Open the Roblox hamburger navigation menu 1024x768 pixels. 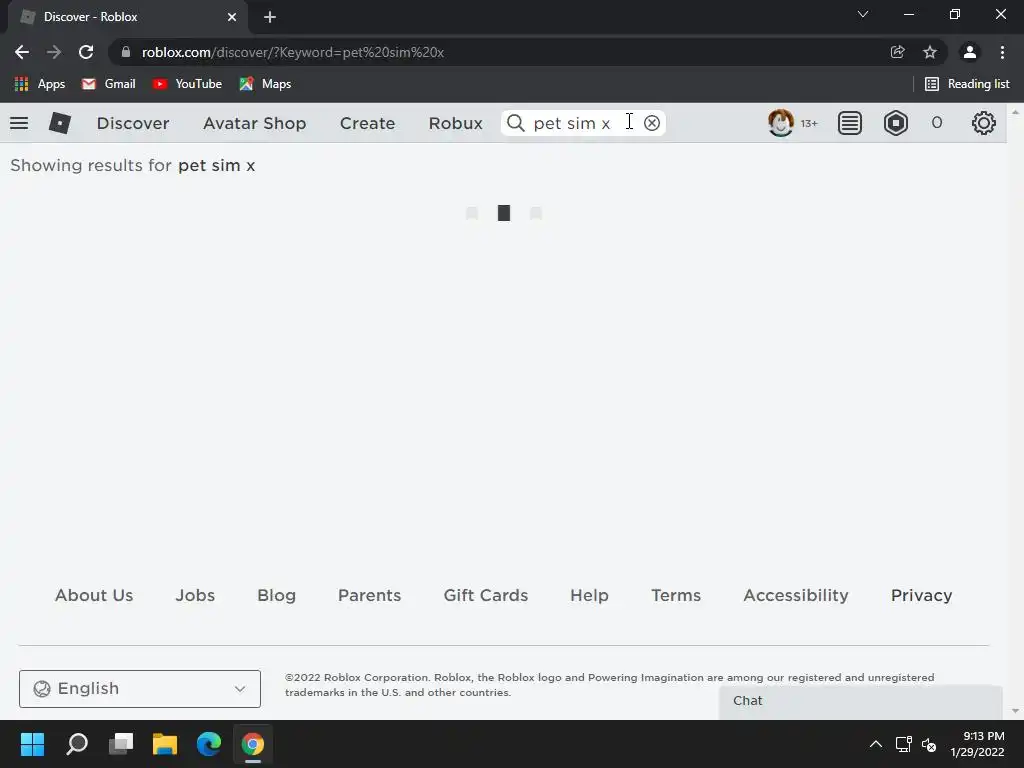pos(19,123)
